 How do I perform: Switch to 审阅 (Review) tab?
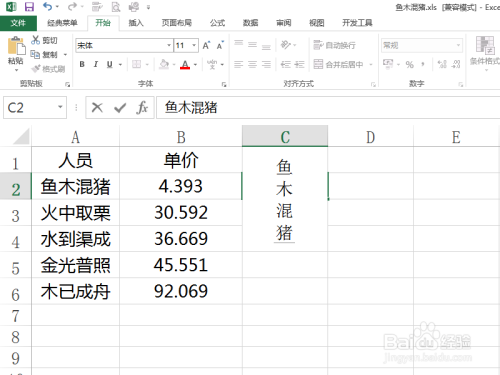tap(284, 23)
